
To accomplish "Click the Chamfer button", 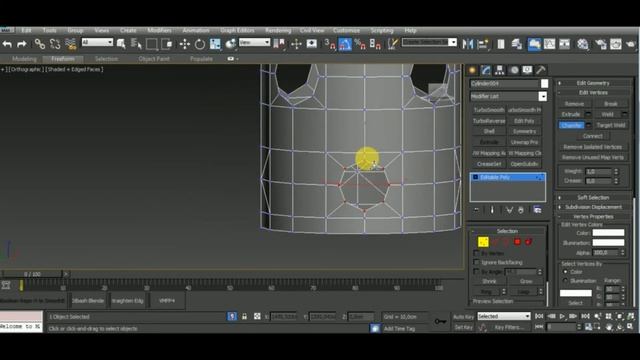I will click(571, 125).
